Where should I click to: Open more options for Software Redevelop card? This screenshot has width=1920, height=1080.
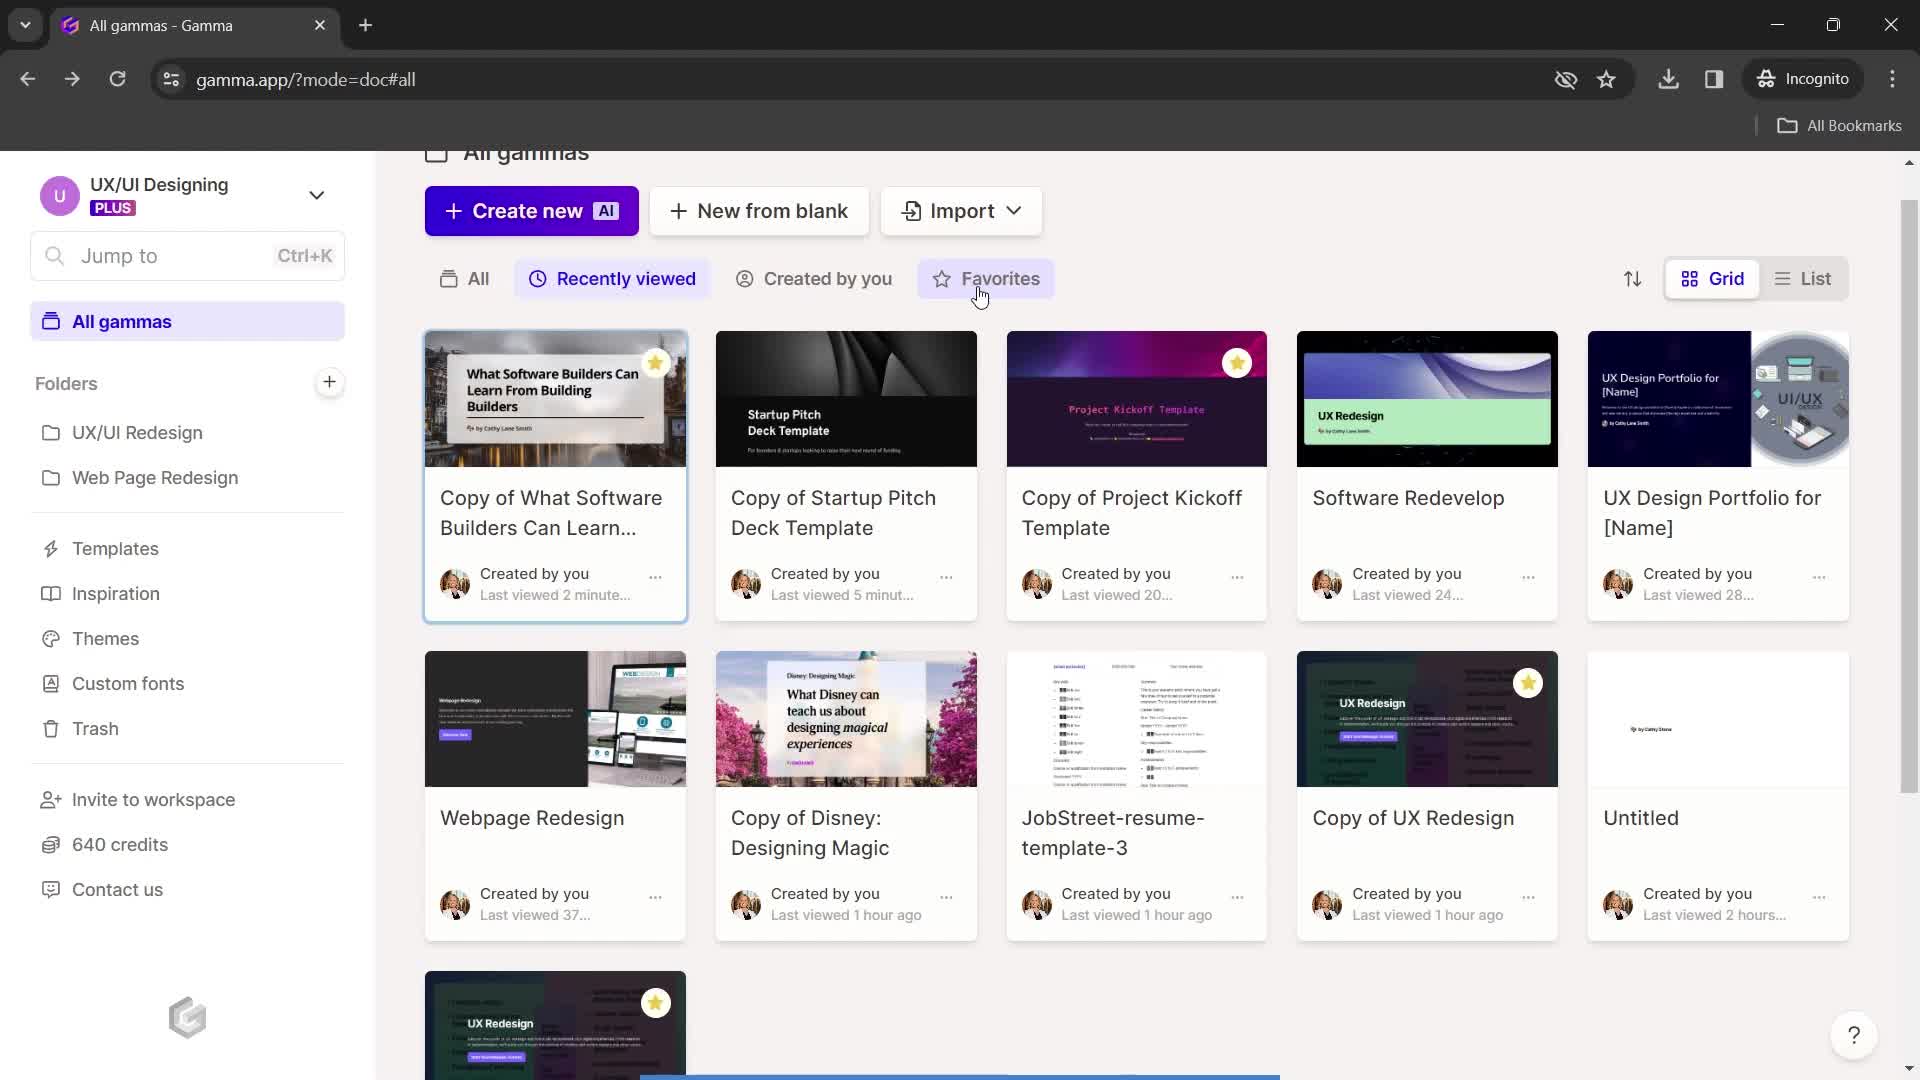point(1528,577)
